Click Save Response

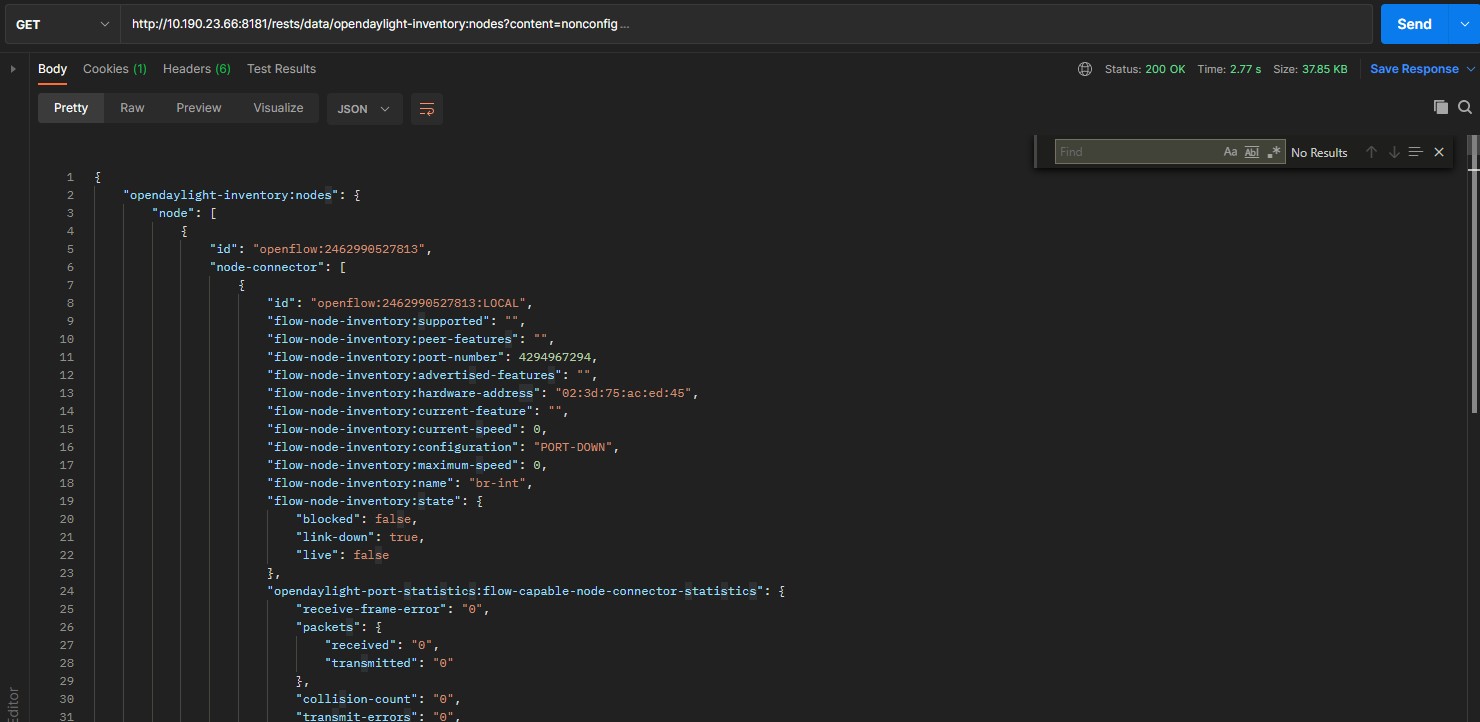[x=1414, y=69]
